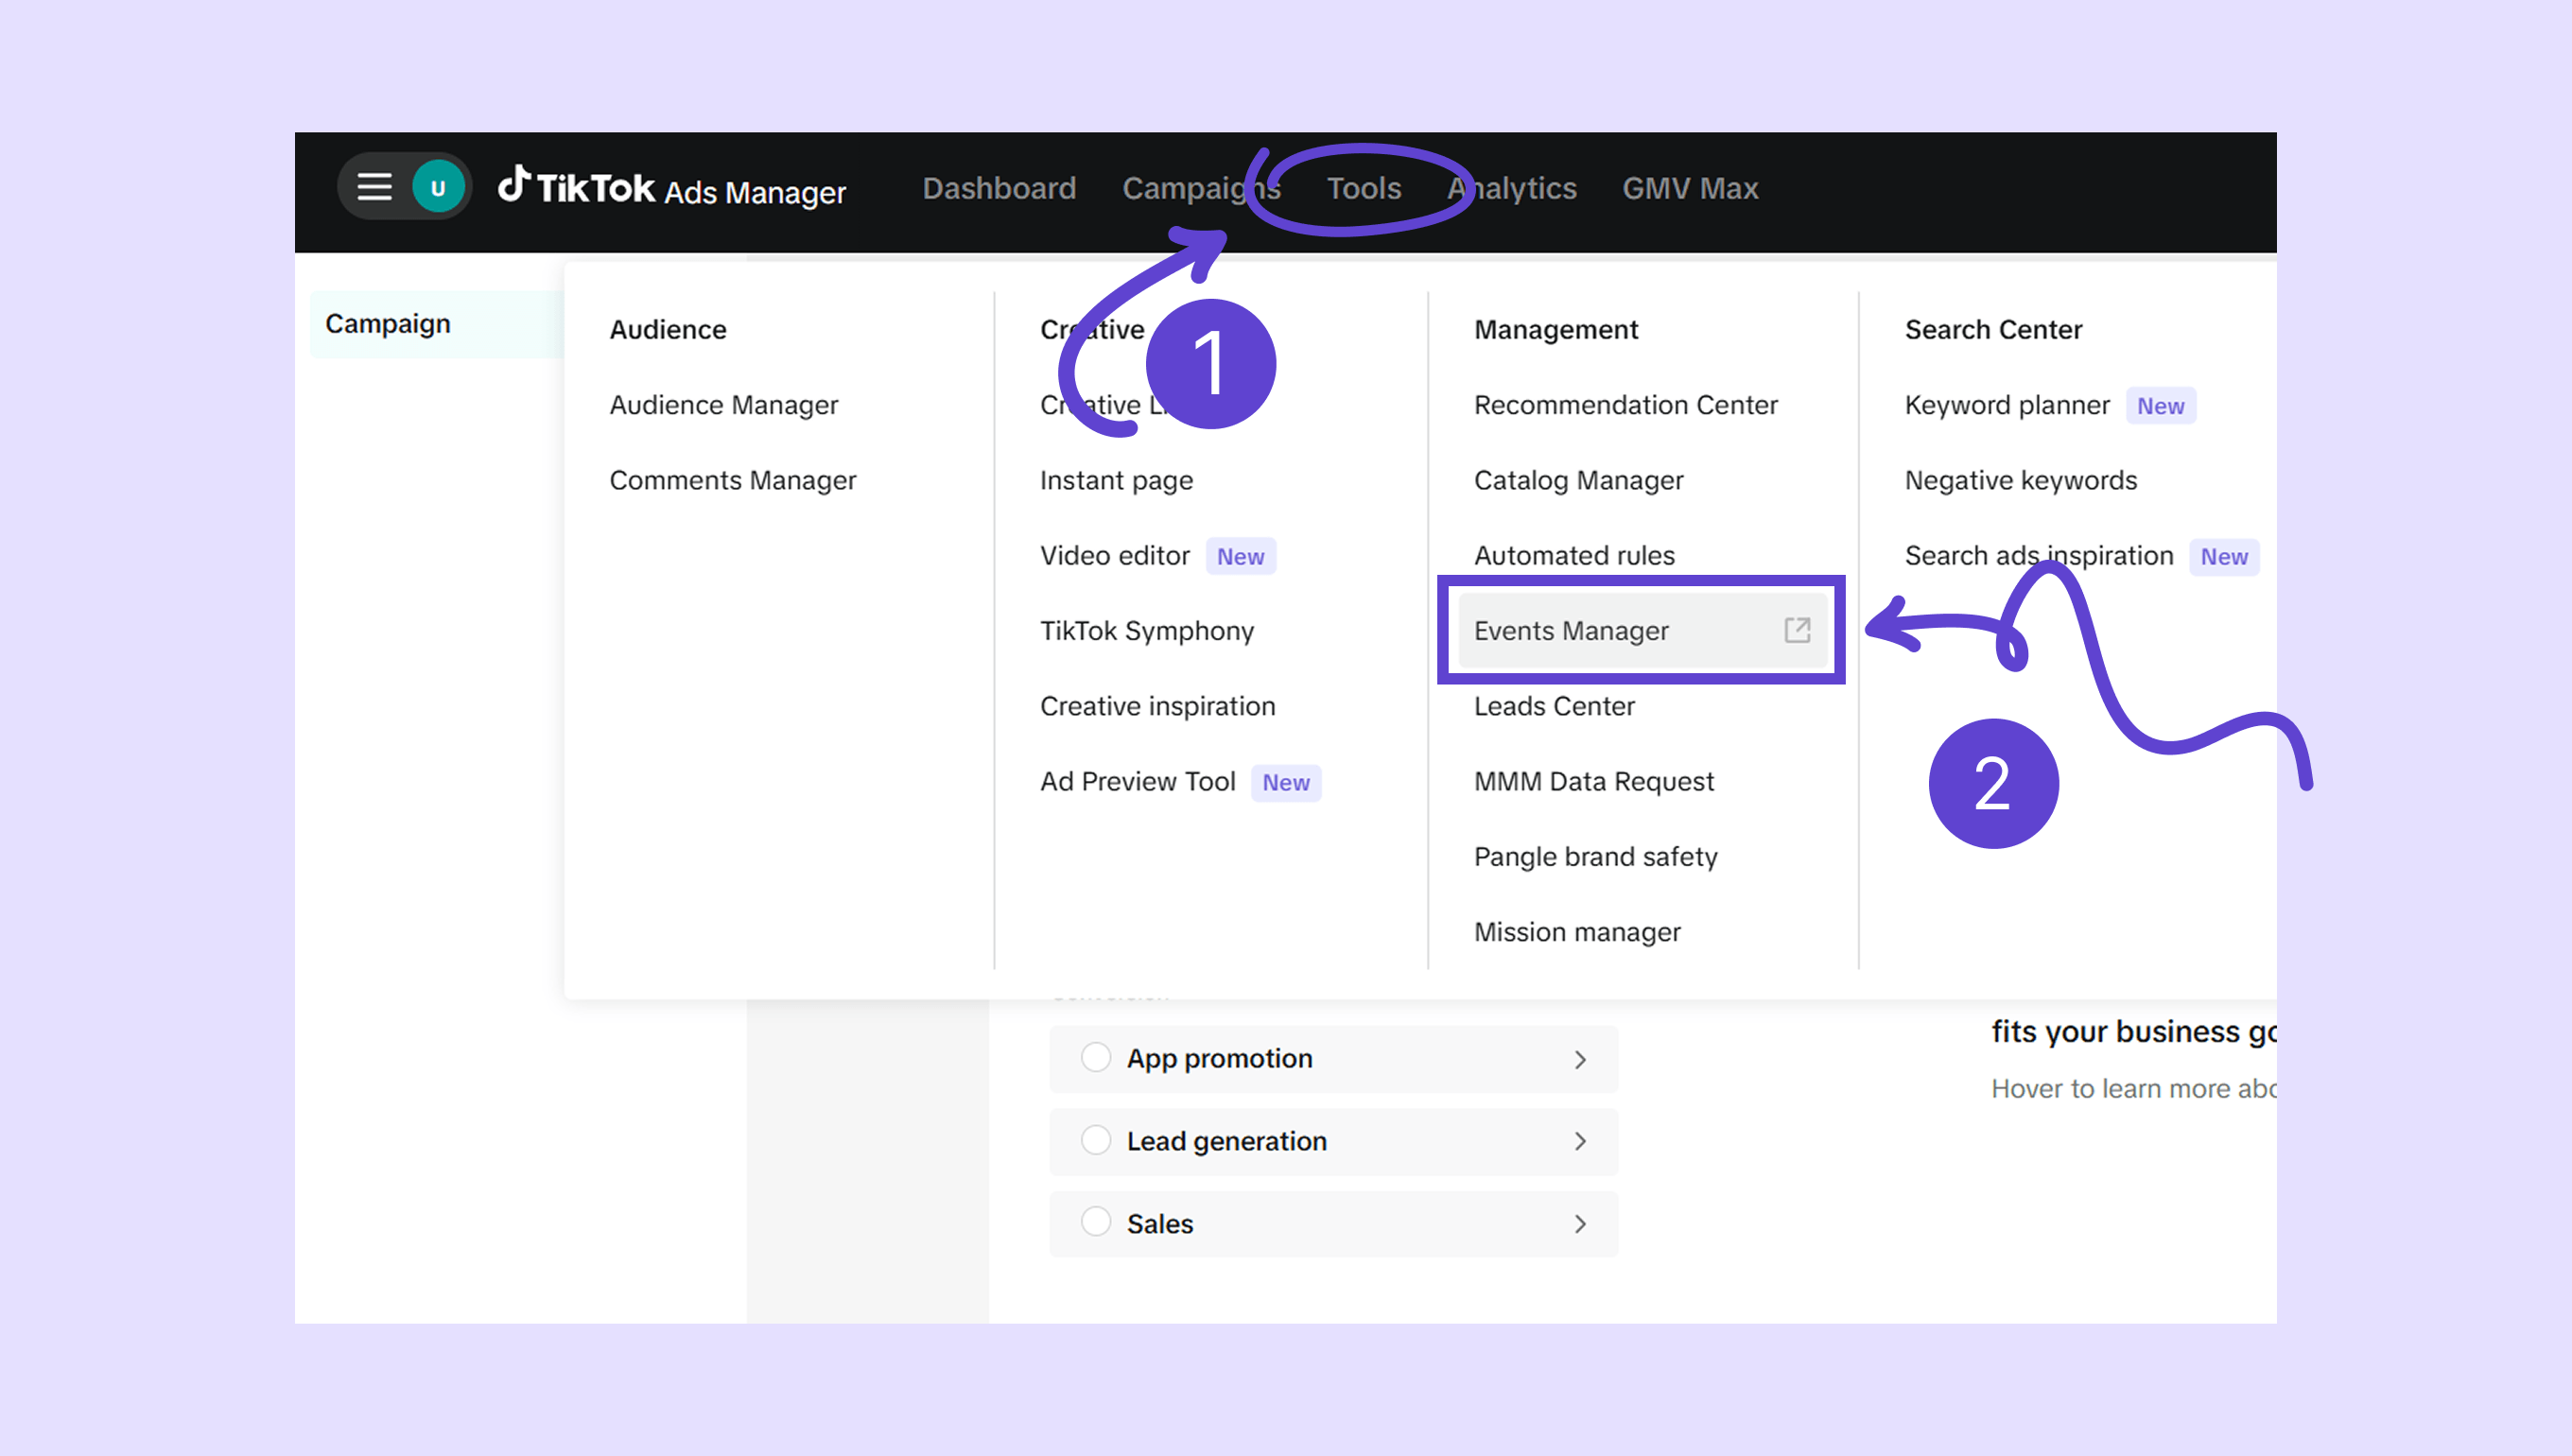Select Campaign in the left sidebar
The height and width of the screenshot is (1456, 2572).
tap(388, 324)
